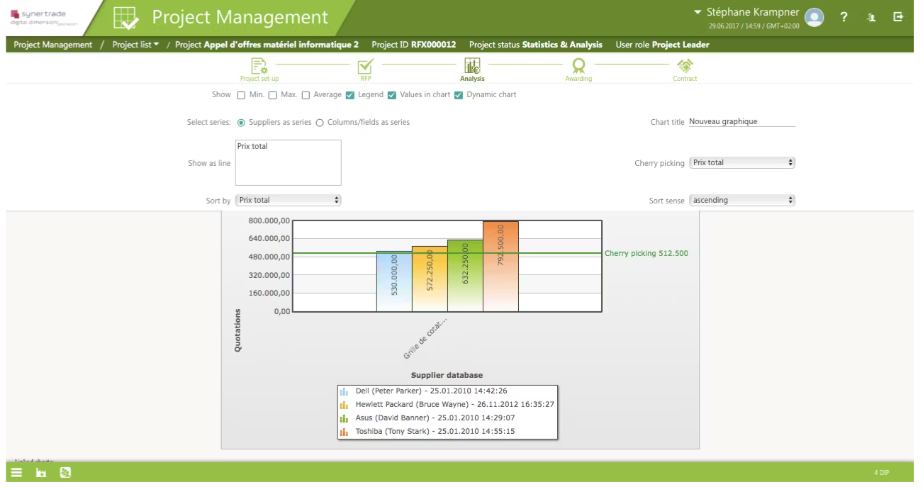Image resolution: width=924 pixels, height=490 pixels.
Task: Select the Awarding ribbon icon
Action: click(578, 66)
